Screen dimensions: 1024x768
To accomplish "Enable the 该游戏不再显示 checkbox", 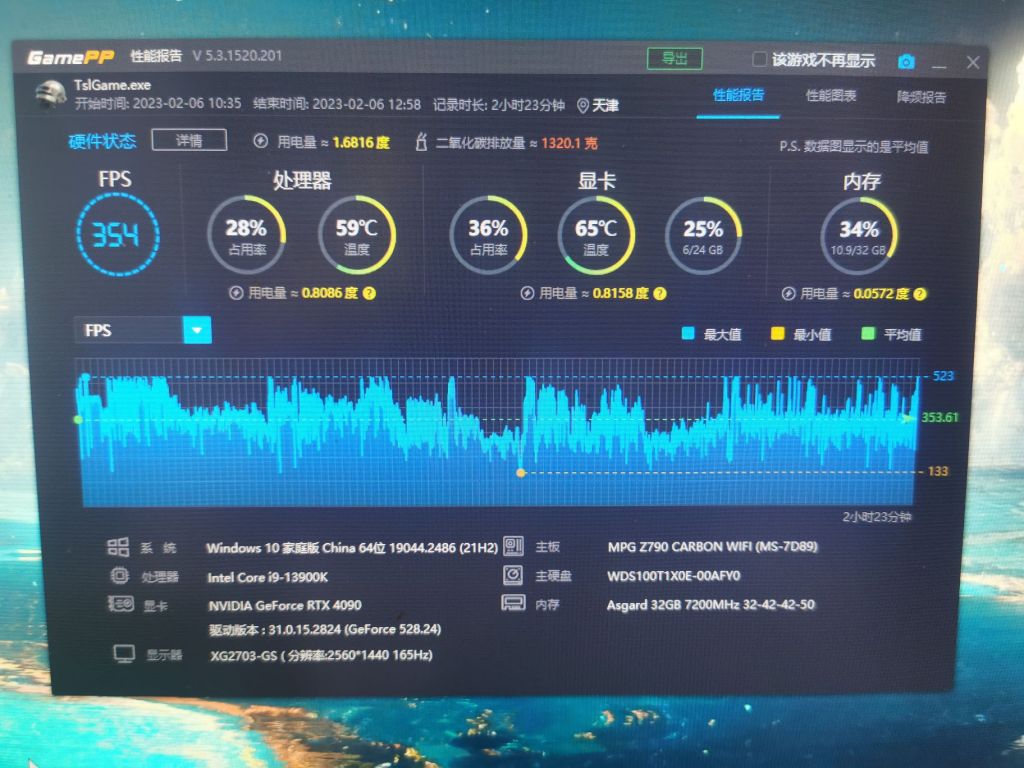I will point(758,59).
